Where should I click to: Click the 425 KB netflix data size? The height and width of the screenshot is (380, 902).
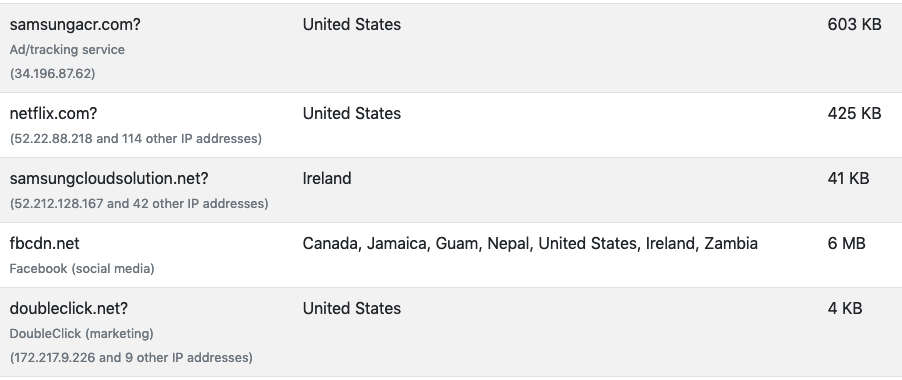pyautogui.click(x=854, y=114)
